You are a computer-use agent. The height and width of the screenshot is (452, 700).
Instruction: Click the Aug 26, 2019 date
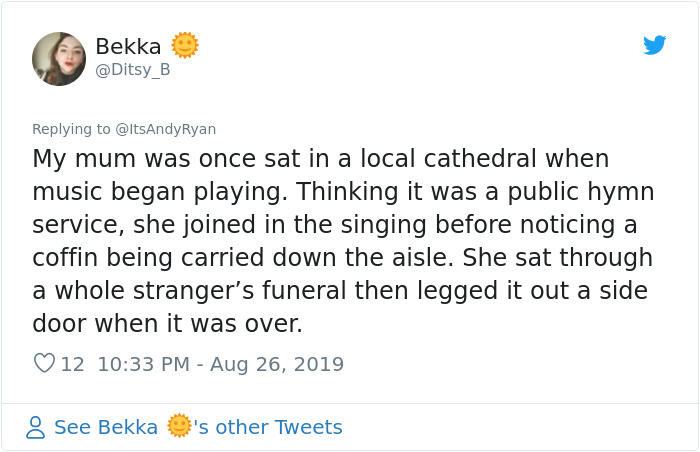coord(276,364)
